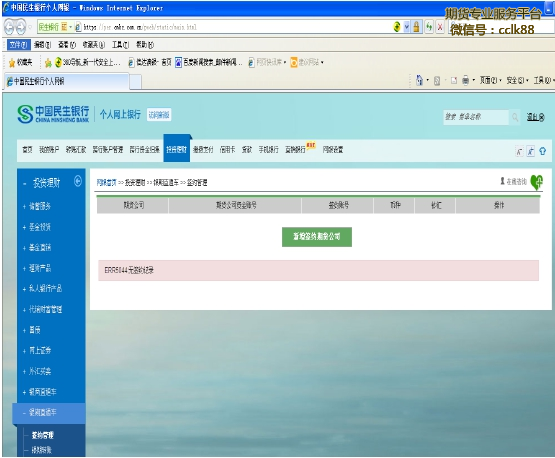This screenshot has height=458, width=555.
Task: Click the menu name search input field
Action: (x=476, y=117)
